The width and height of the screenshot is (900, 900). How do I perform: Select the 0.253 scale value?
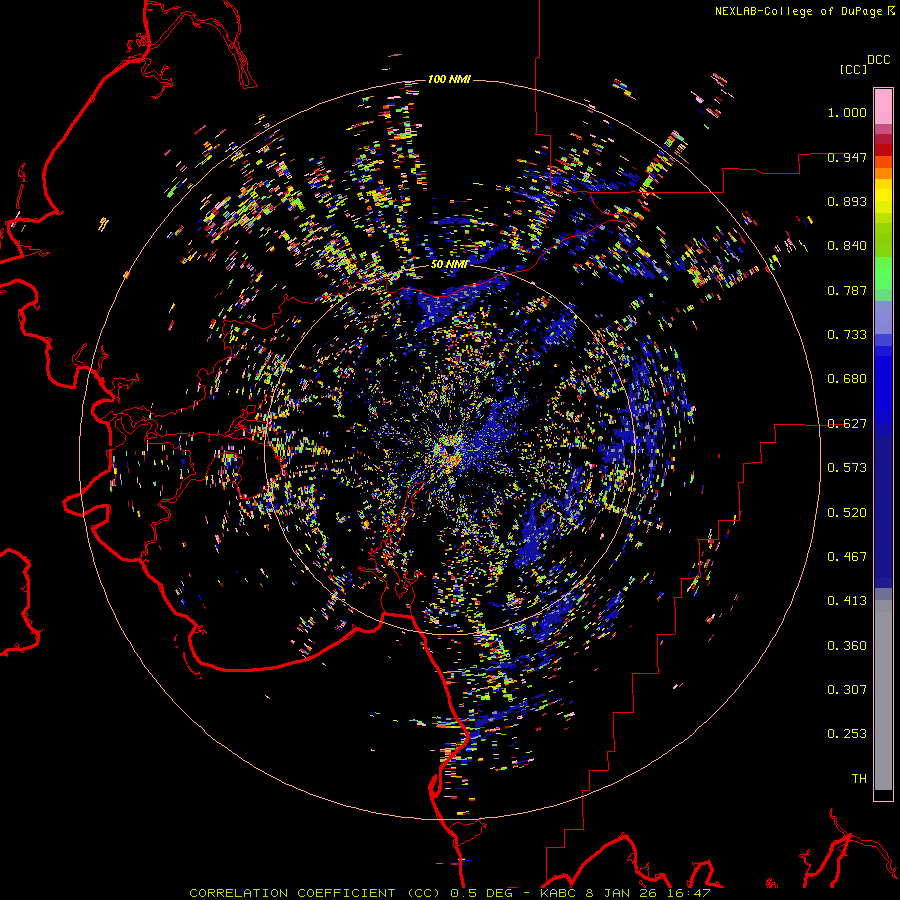pyautogui.click(x=847, y=734)
